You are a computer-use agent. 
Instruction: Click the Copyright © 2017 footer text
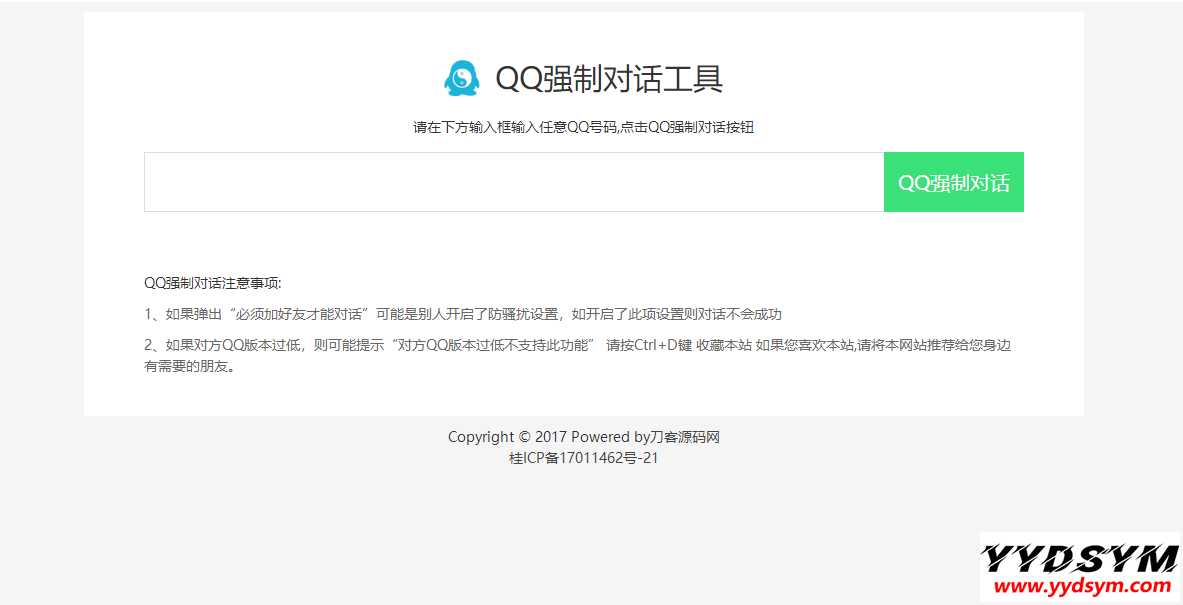pyautogui.click(x=507, y=437)
